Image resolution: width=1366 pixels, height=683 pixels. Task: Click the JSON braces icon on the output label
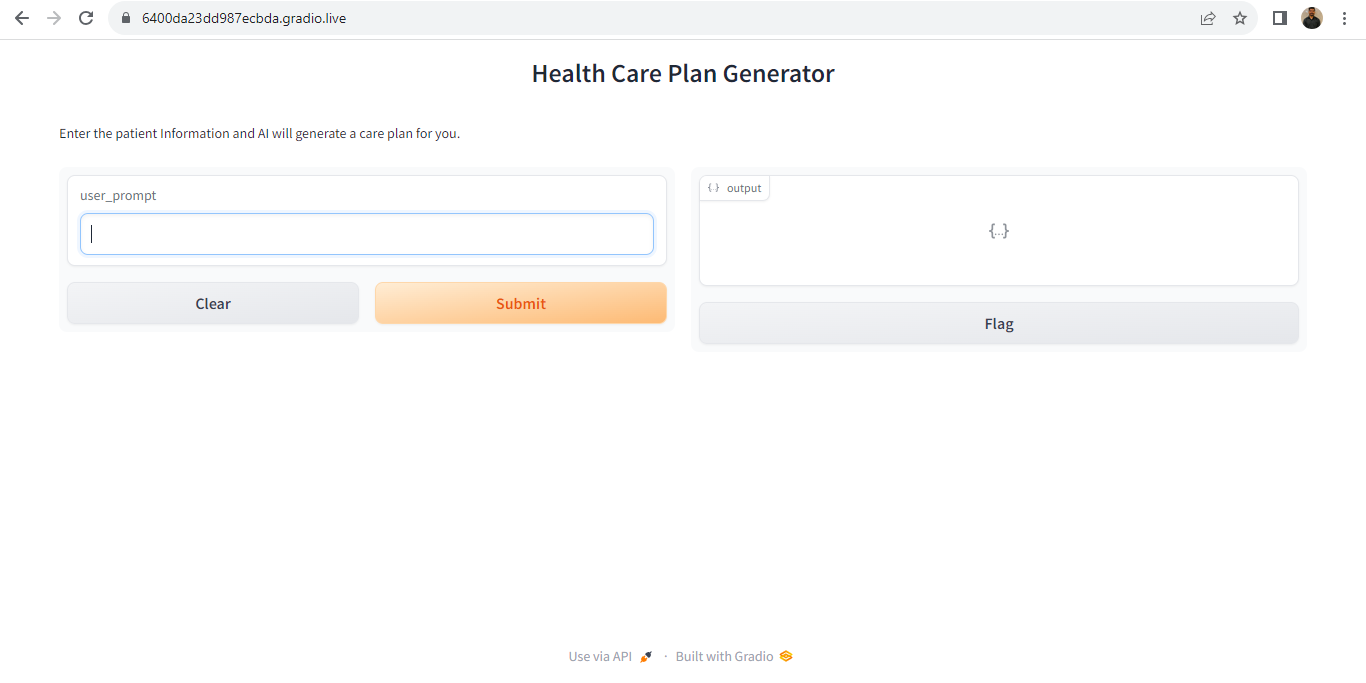tap(713, 187)
